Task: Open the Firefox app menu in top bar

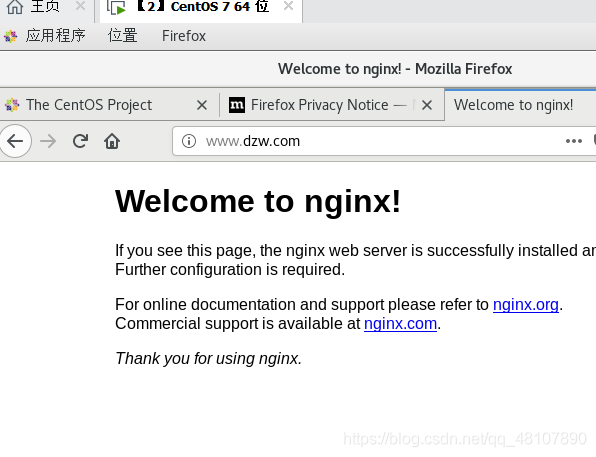Action: click(x=184, y=36)
